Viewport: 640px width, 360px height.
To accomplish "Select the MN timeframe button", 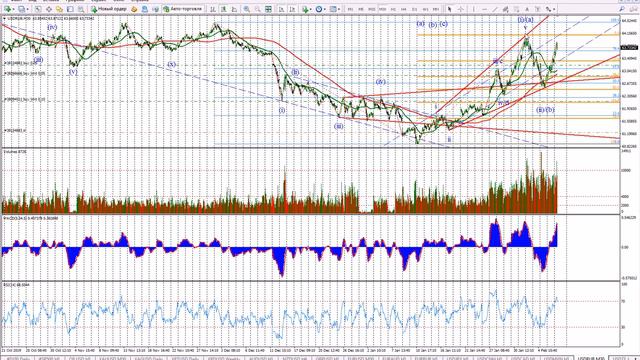I will [x=436, y=9].
